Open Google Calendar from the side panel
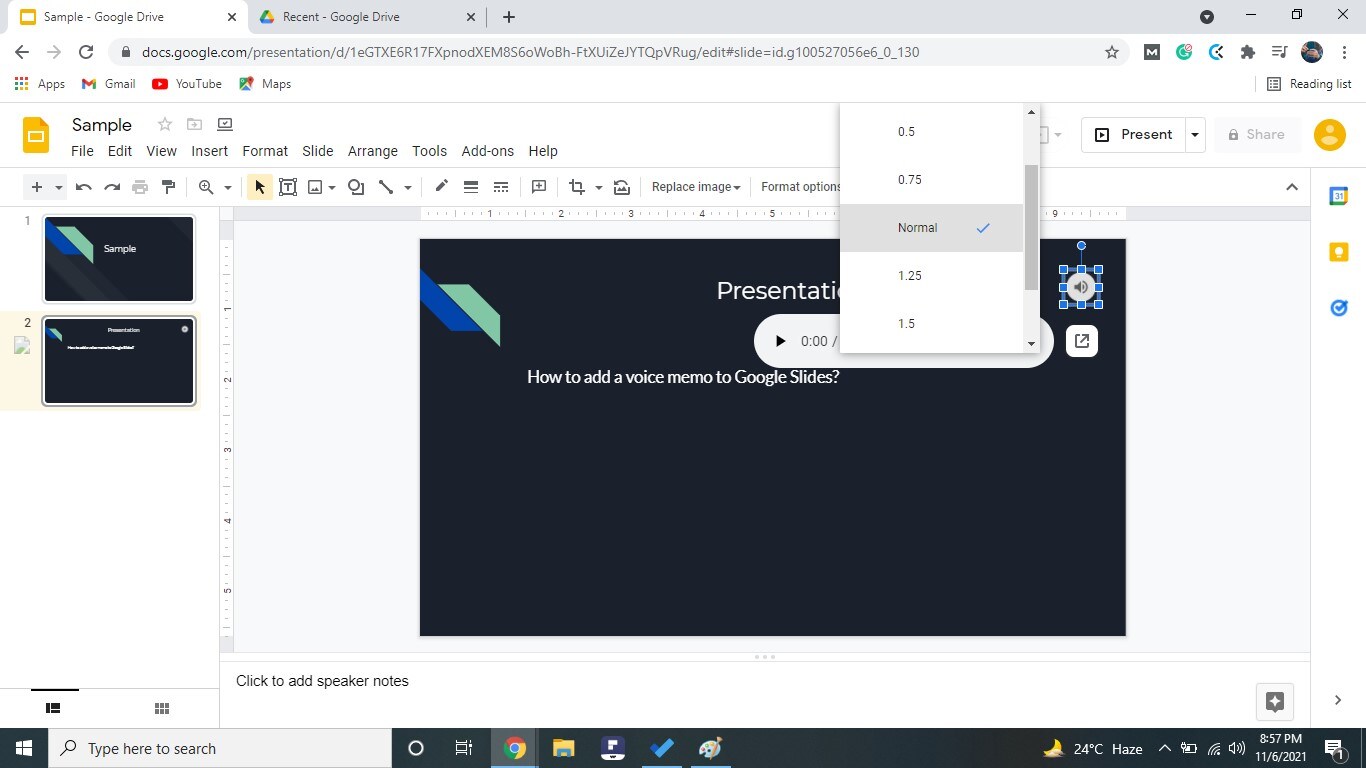This screenshot has width=1366, height=768. (1338, 196)
